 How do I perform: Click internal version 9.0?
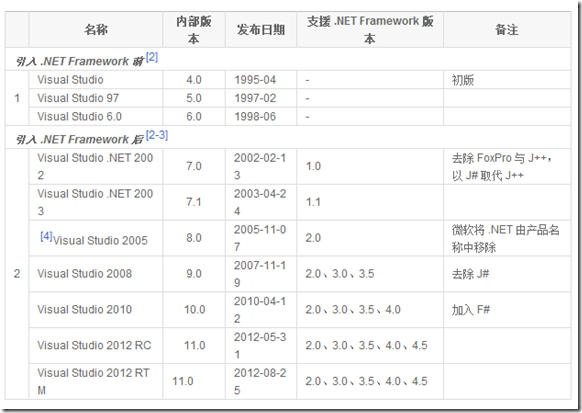tap(194, 274)
